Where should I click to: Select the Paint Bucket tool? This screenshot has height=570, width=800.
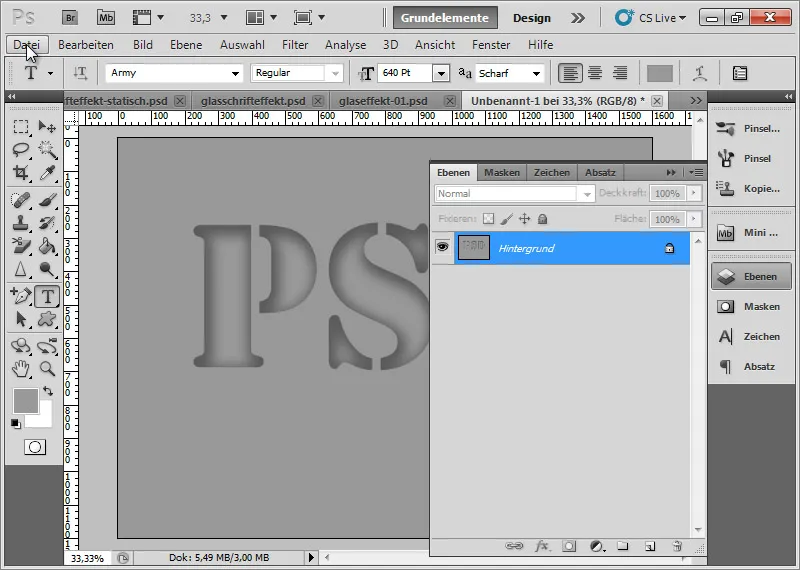coord(47,246)
